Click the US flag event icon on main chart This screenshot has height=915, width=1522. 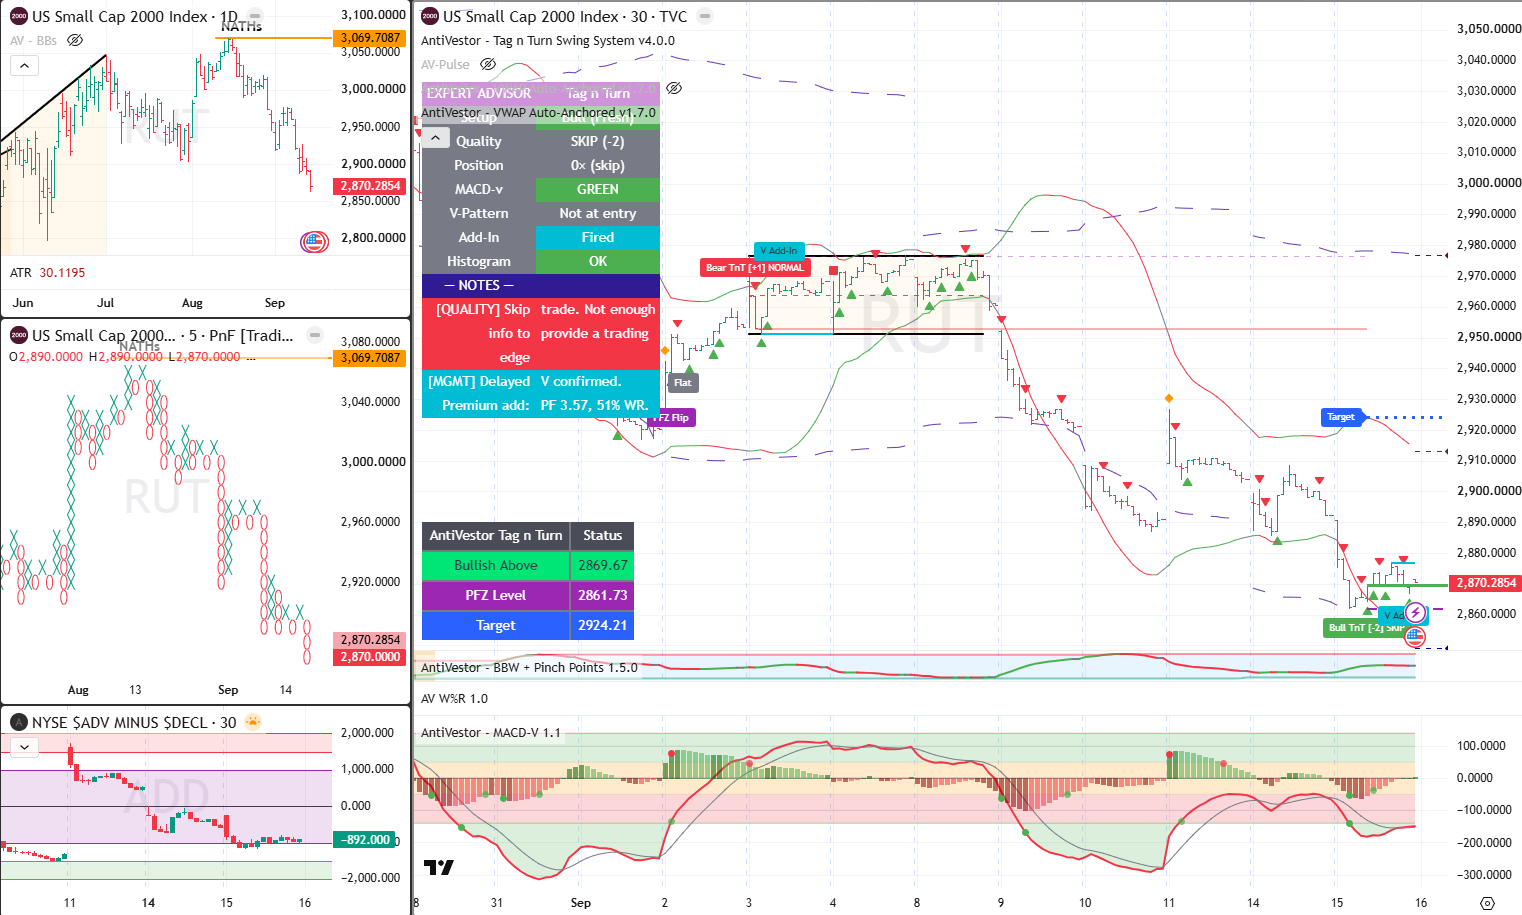1414,636
